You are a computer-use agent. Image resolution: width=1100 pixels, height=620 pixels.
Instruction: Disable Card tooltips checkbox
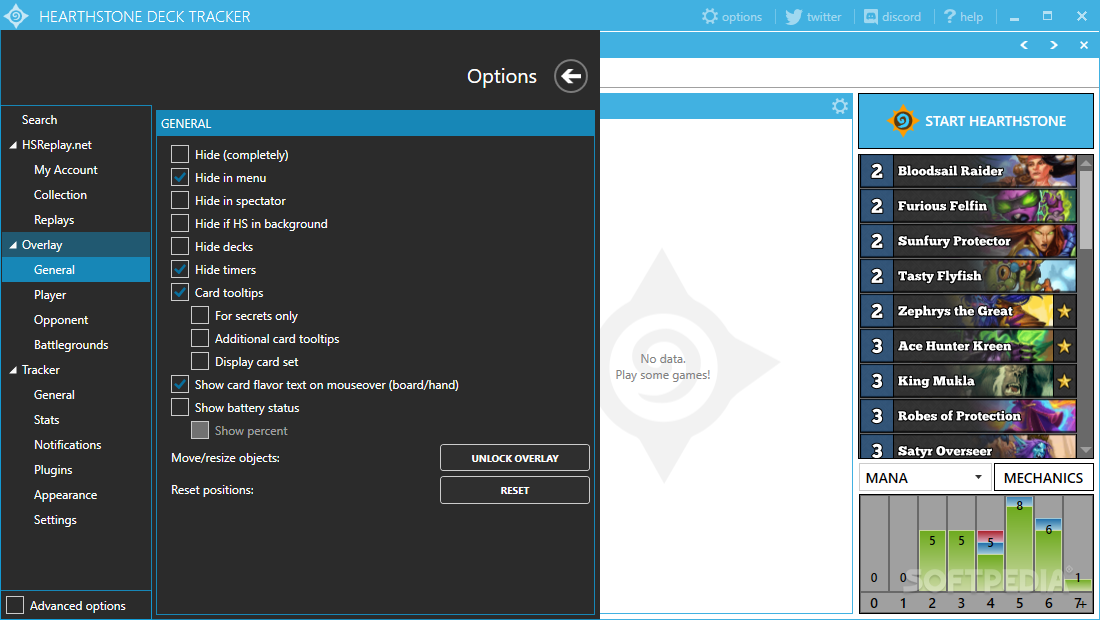(180, 292)
